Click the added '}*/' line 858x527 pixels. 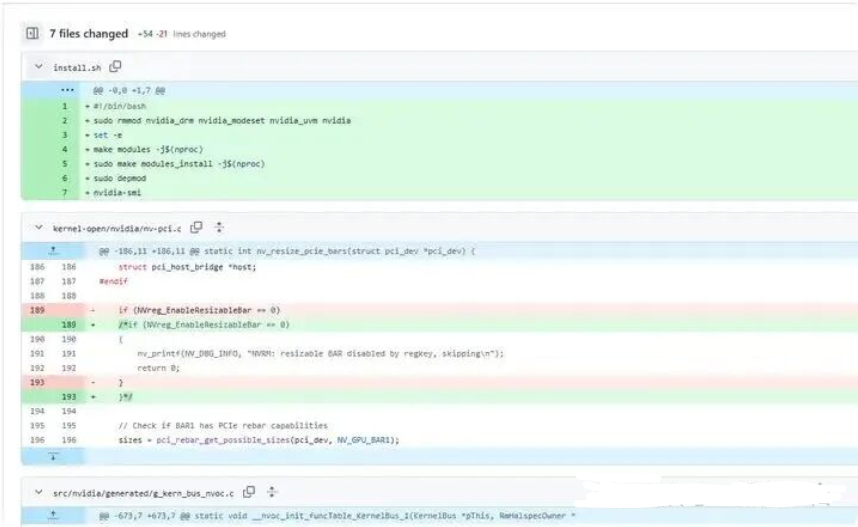(x=125, y=397)
